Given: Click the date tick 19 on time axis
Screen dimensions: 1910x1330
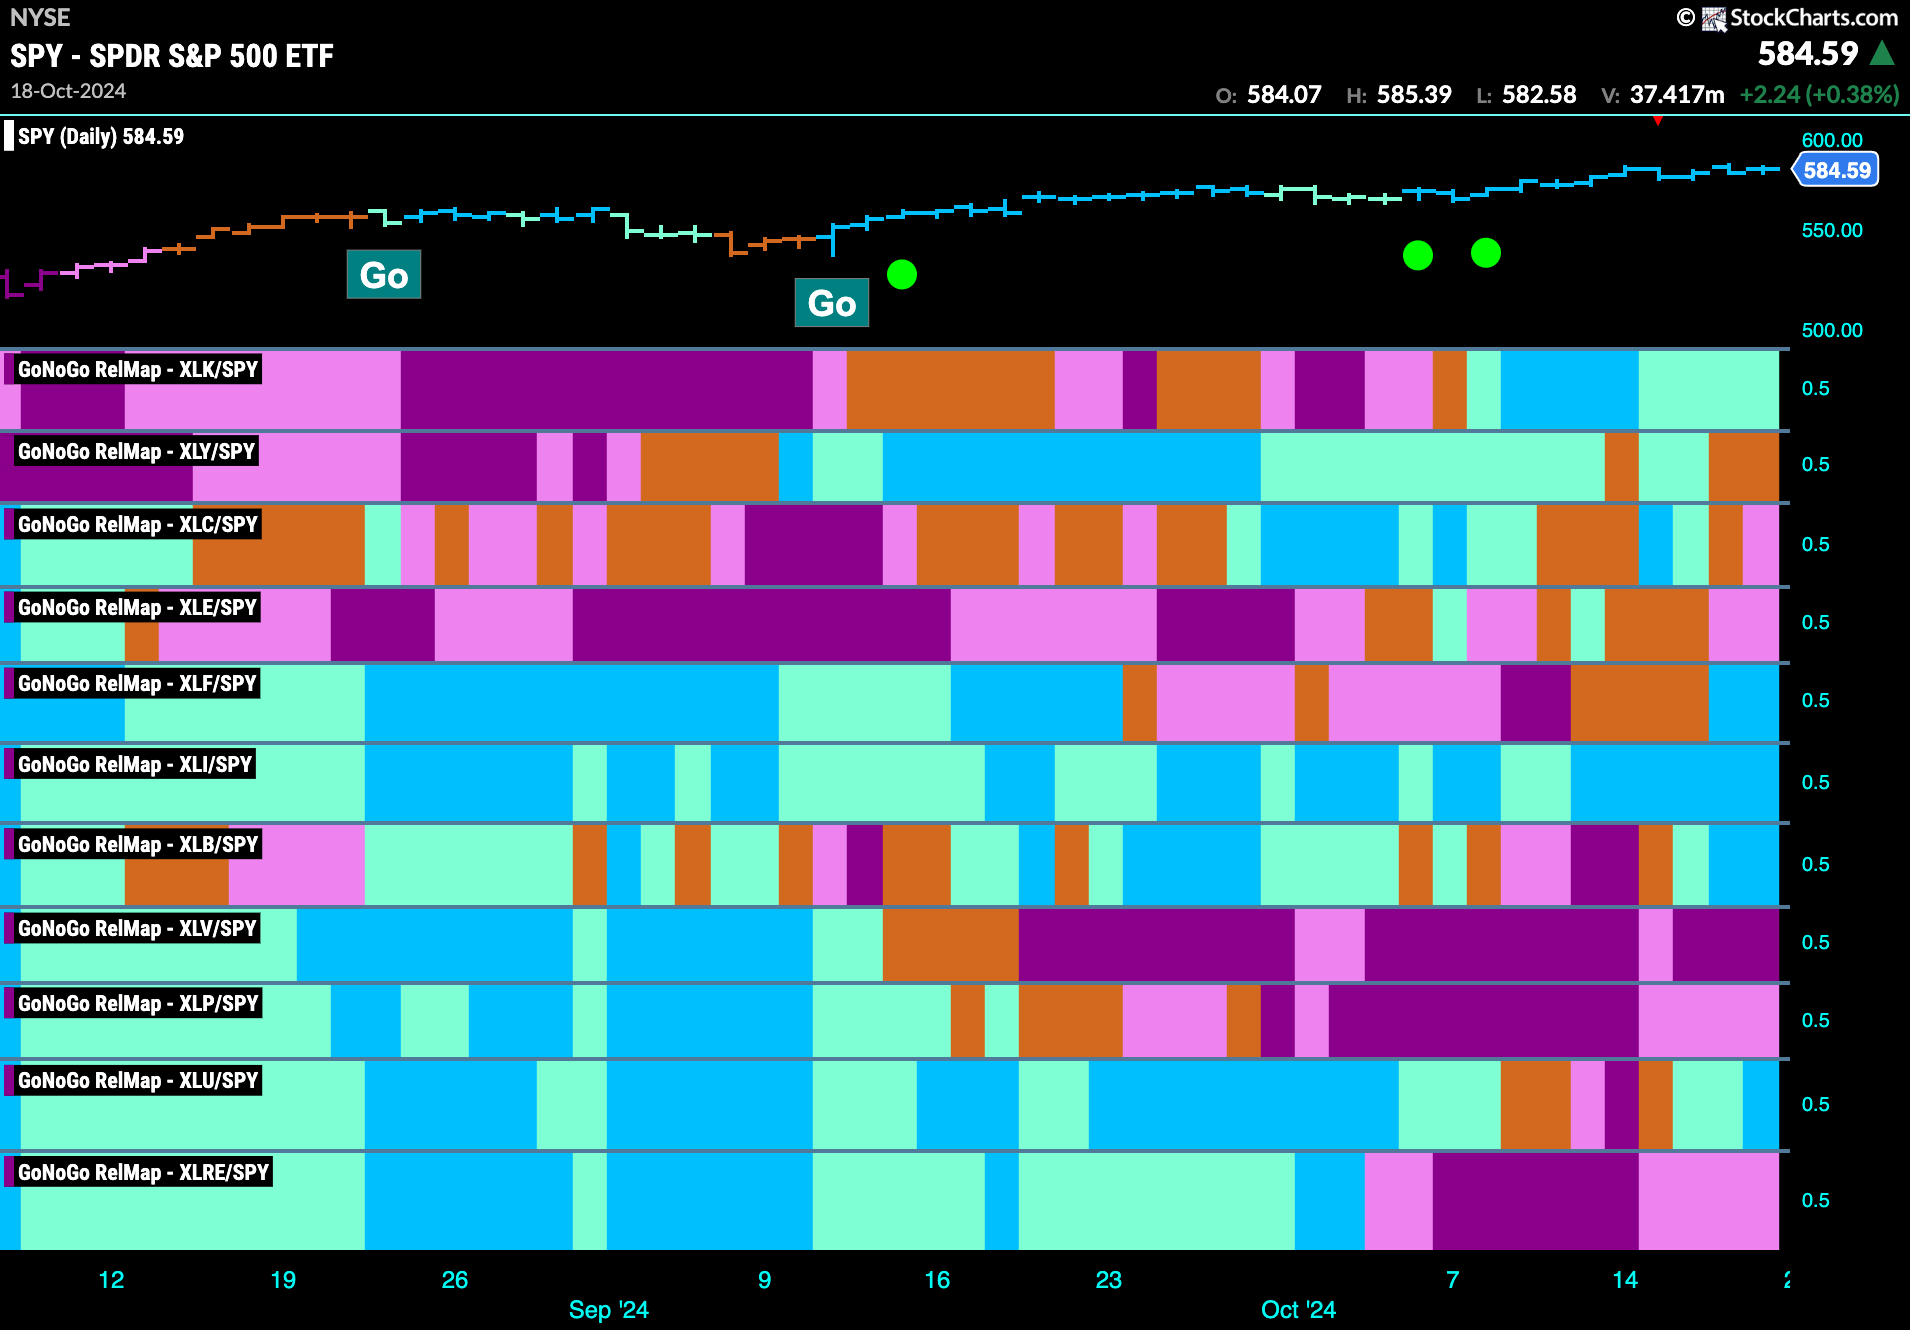Looking at the screenshot, I should point(283,1280).
